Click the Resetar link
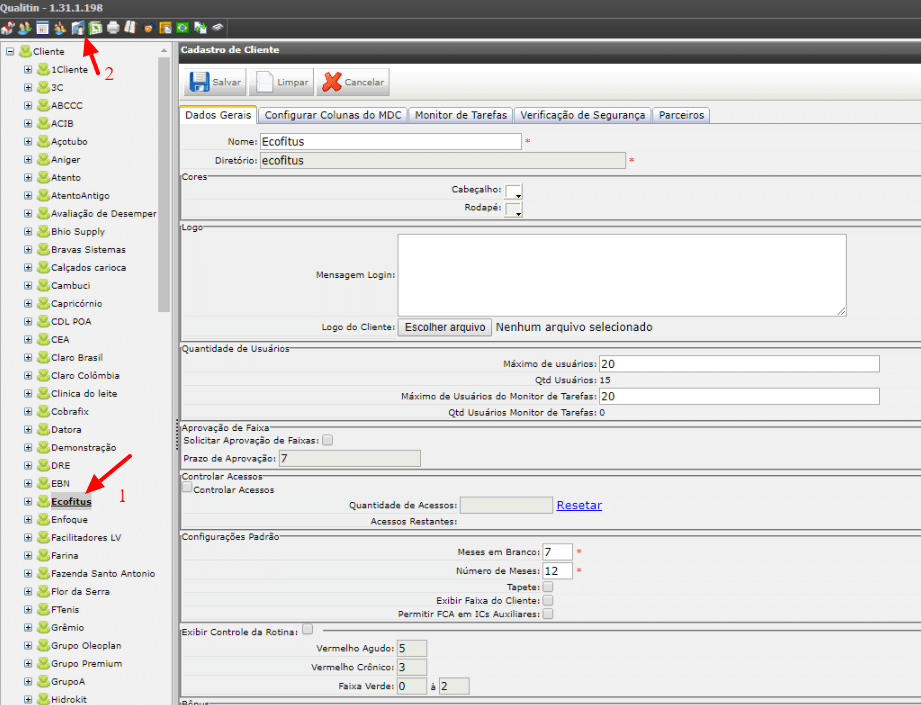The height and width of the screenshot is (705, 921). pos(579,505)
